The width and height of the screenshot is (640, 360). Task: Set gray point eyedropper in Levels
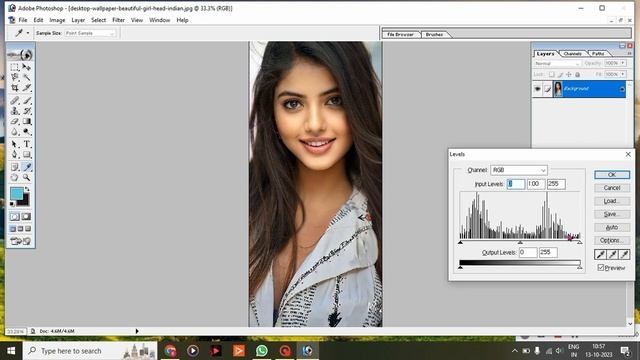tap(612, 255)
